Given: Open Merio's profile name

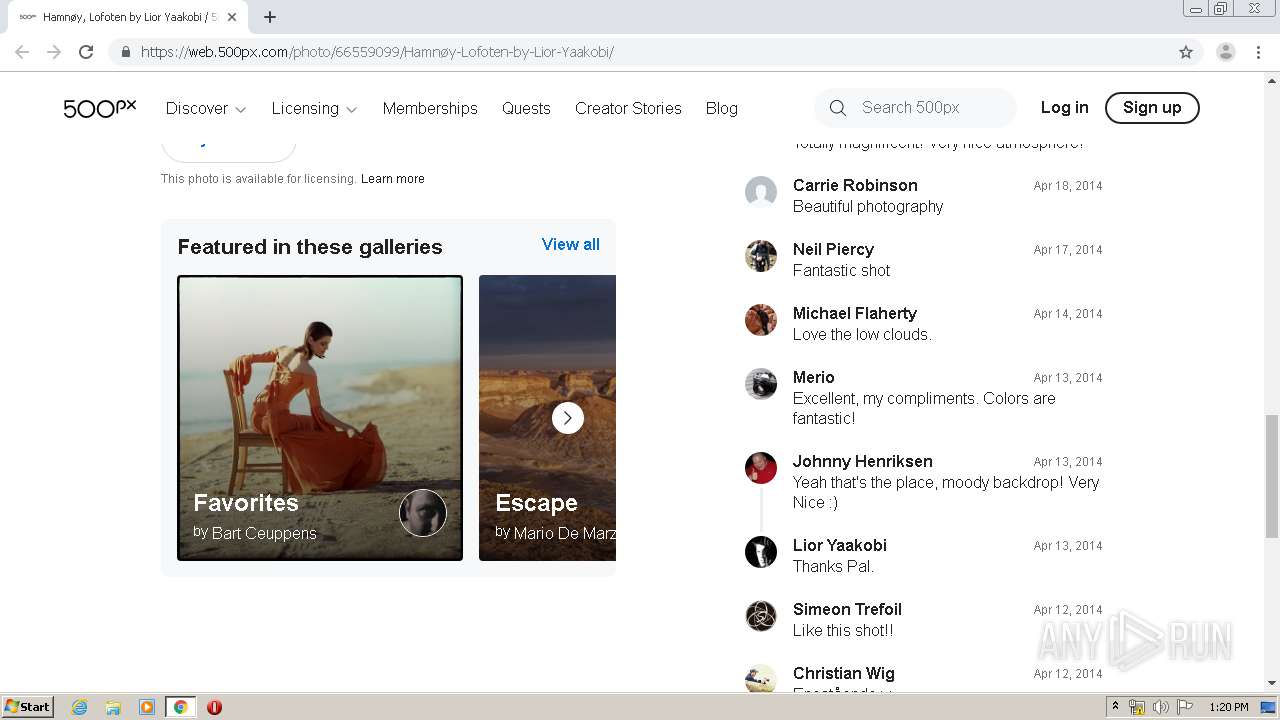Looking at the screenshot, I should [x=814, y=377].
